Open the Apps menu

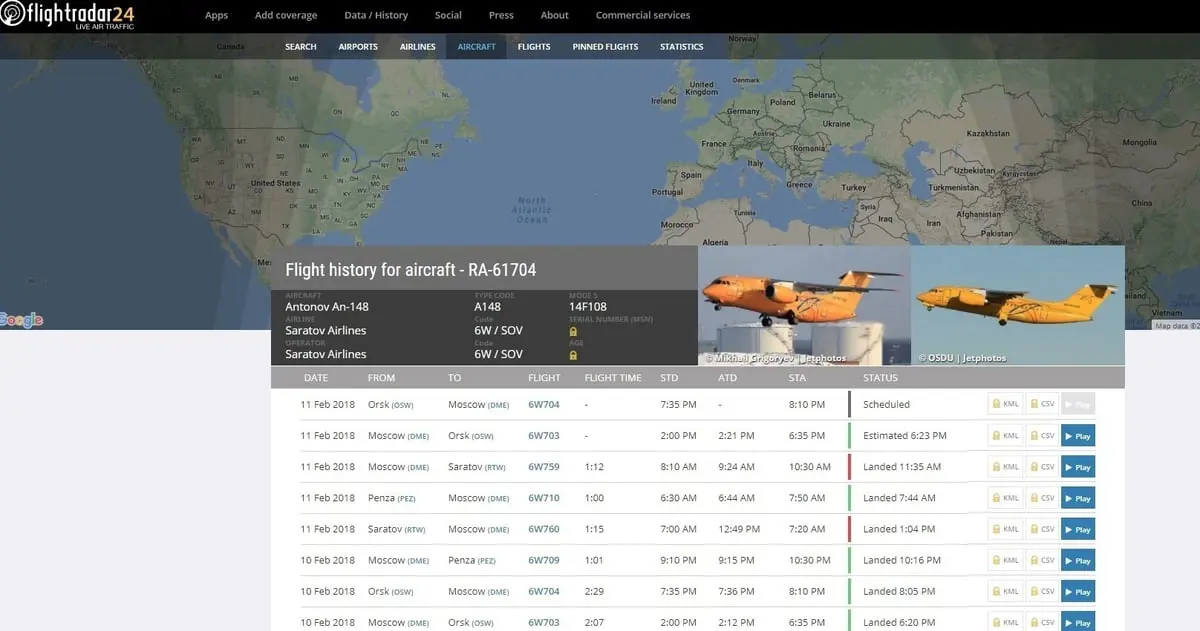coord(216,15)
